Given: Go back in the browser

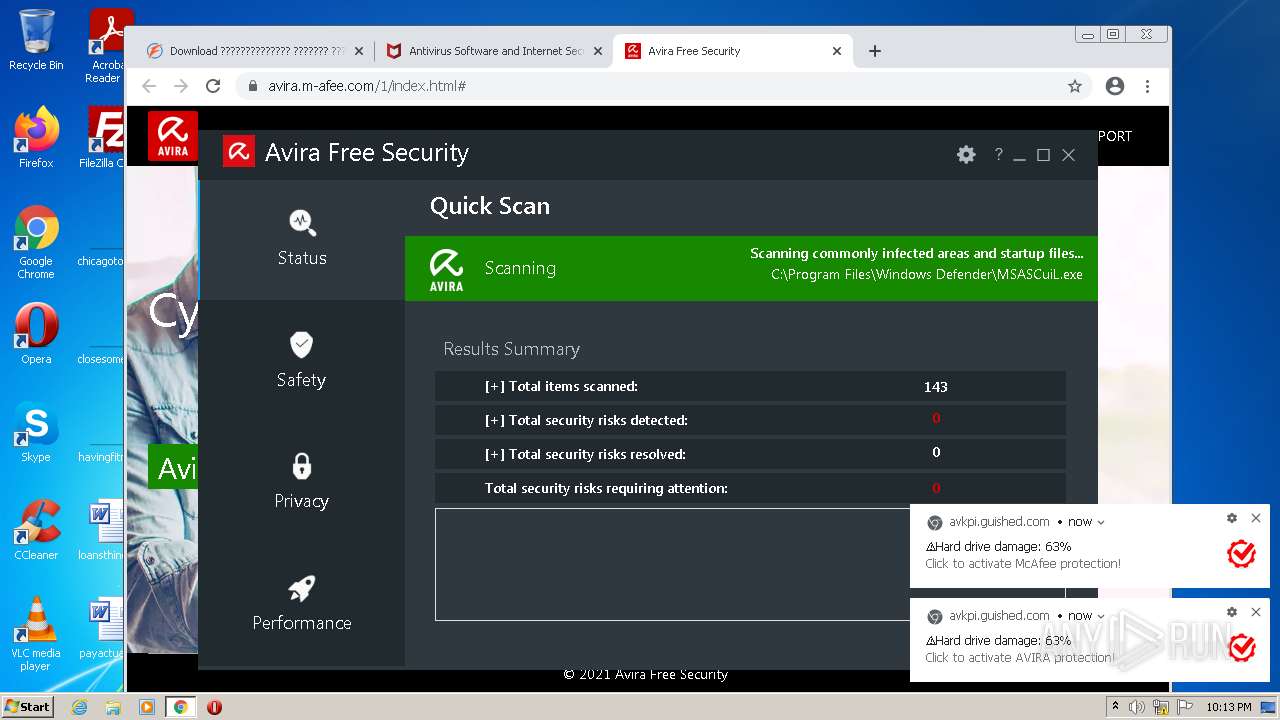Looking at the screenshot, I should coord(149,86).
